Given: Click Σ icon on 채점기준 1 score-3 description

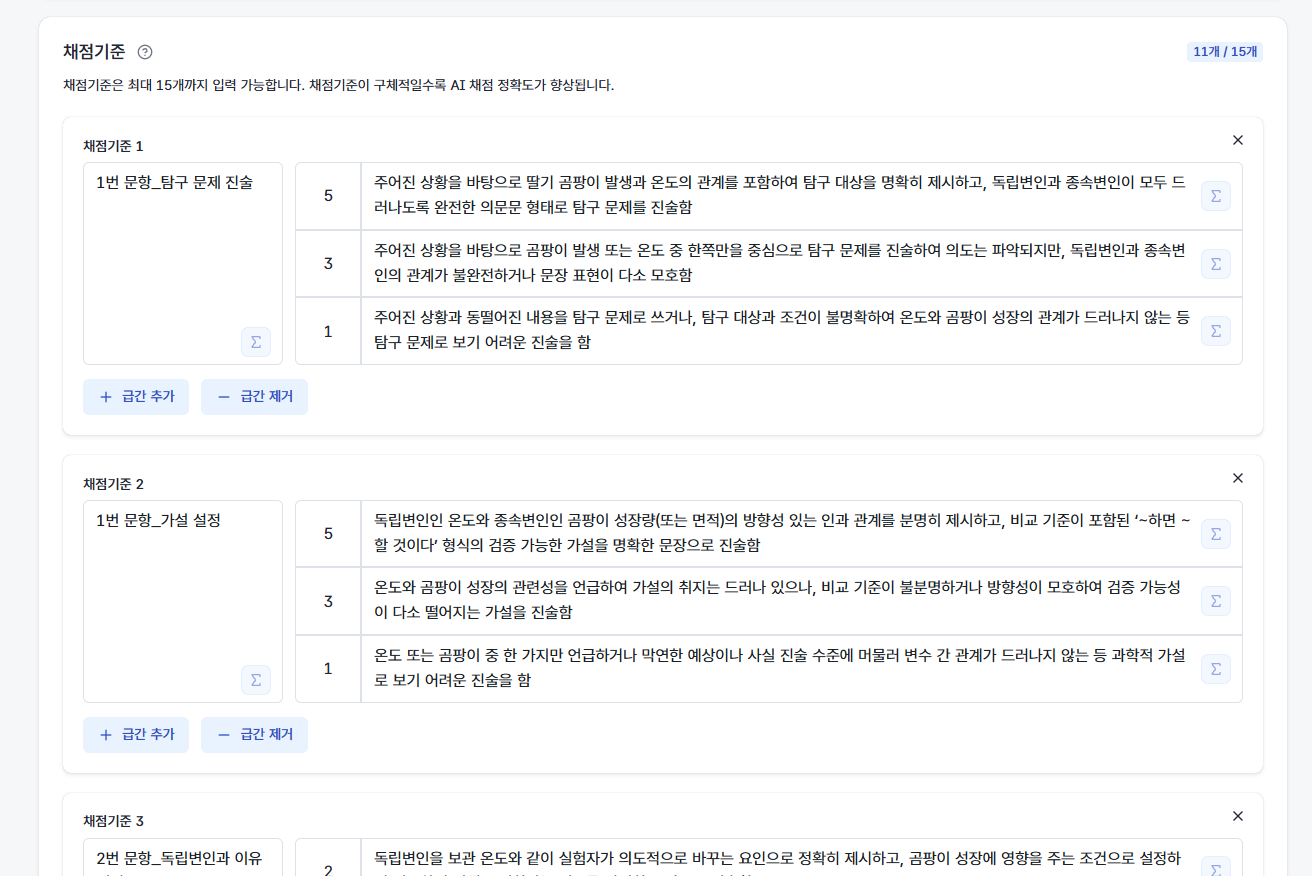Looking at the screenshot, I should 1216,264.
